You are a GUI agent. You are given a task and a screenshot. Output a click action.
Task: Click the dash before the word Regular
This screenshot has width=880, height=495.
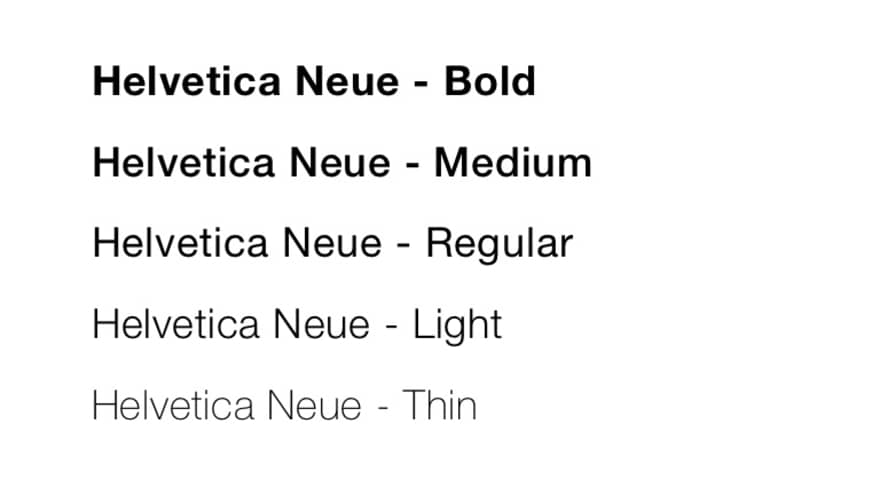click(x=404, y=248)
